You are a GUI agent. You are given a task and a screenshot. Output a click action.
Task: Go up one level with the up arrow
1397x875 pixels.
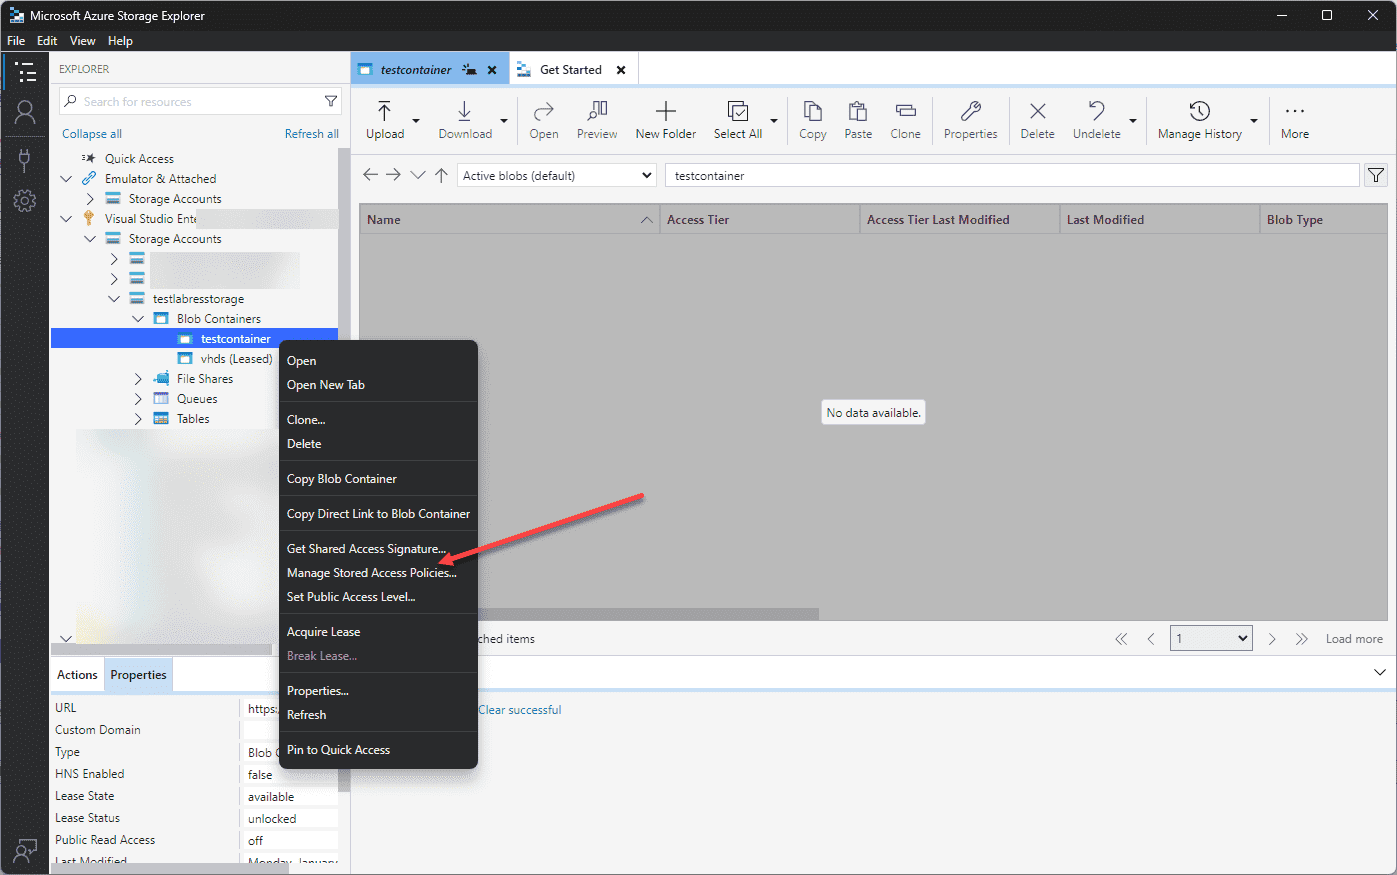point(441,175)
